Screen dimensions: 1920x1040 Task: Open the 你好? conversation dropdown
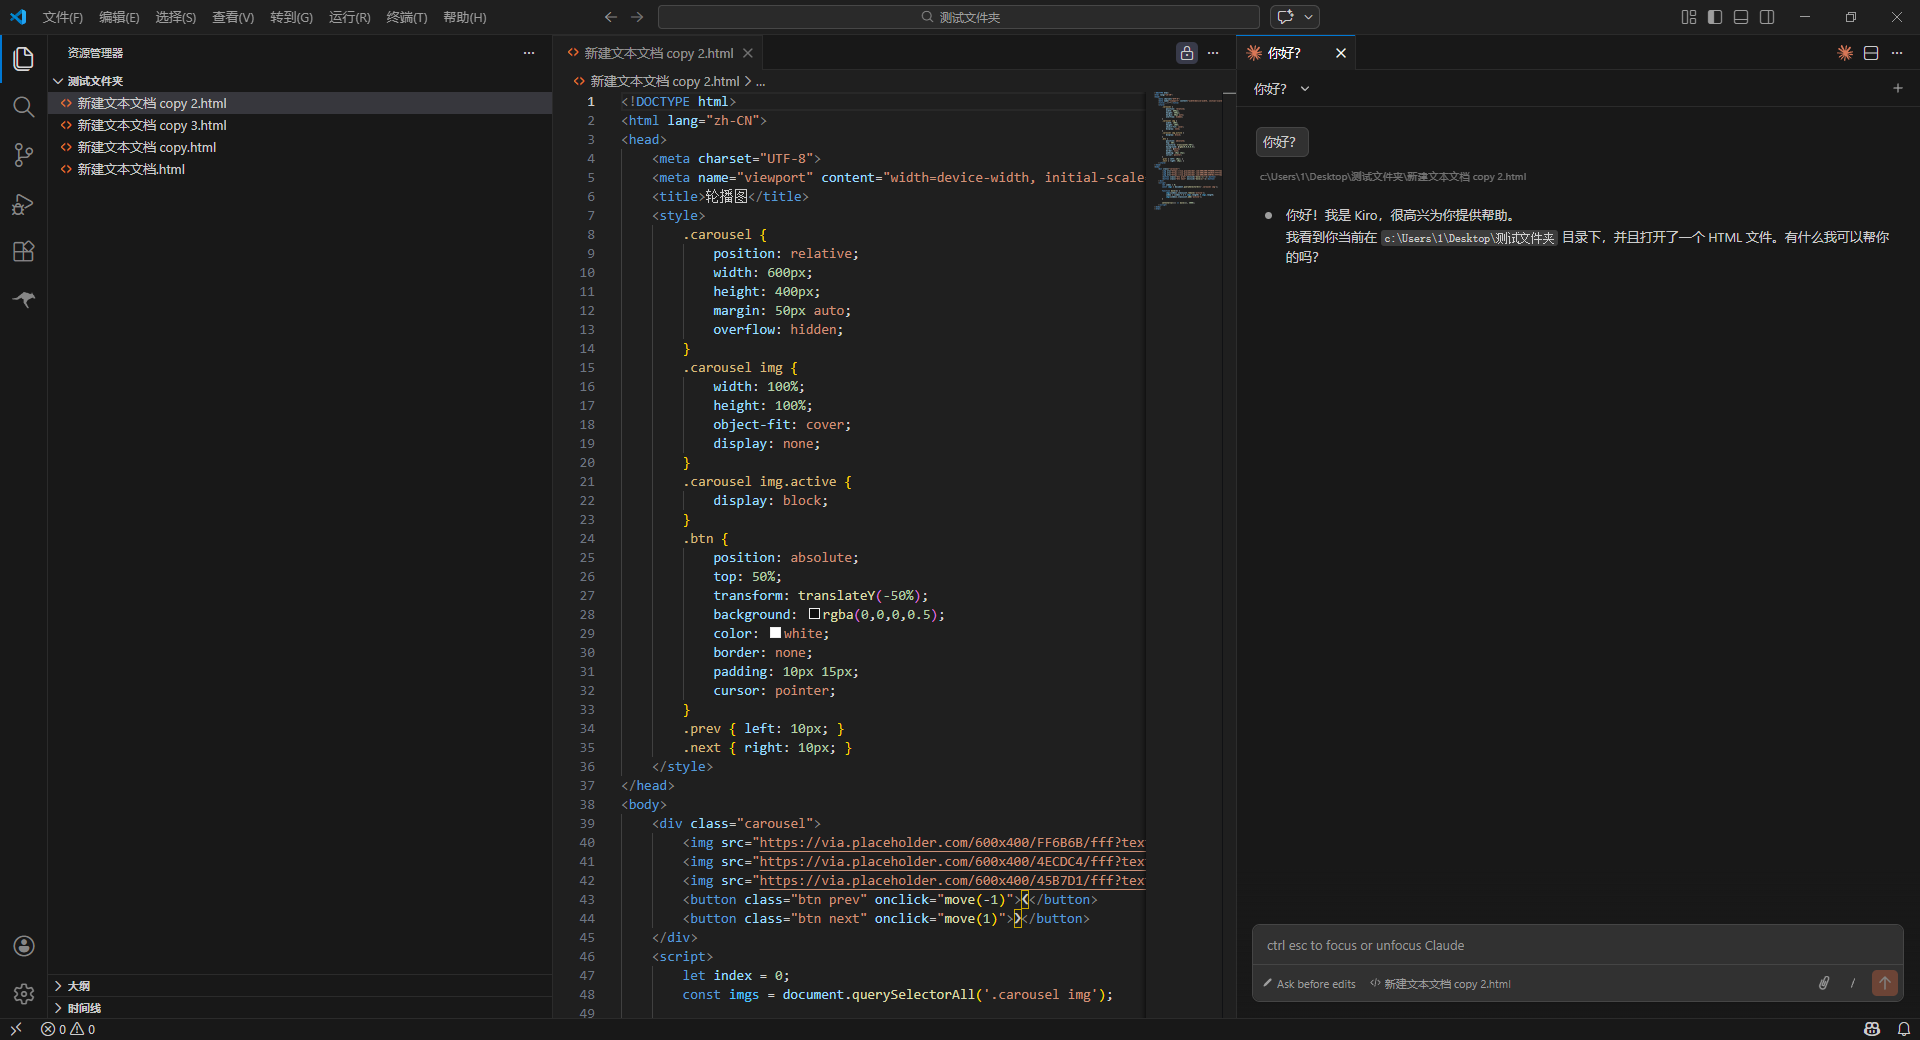(1282, 89)
